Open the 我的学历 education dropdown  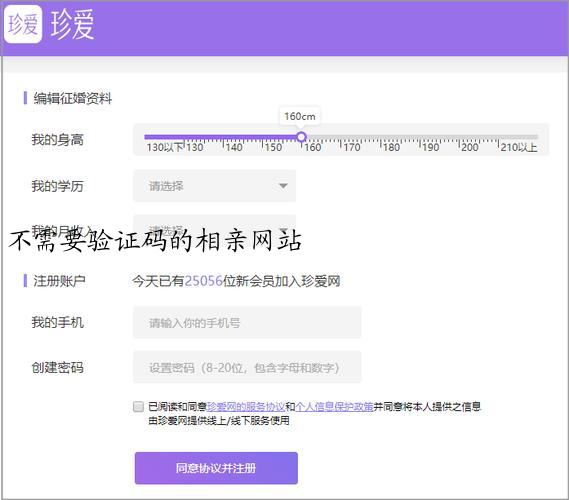tap(214, 186)
